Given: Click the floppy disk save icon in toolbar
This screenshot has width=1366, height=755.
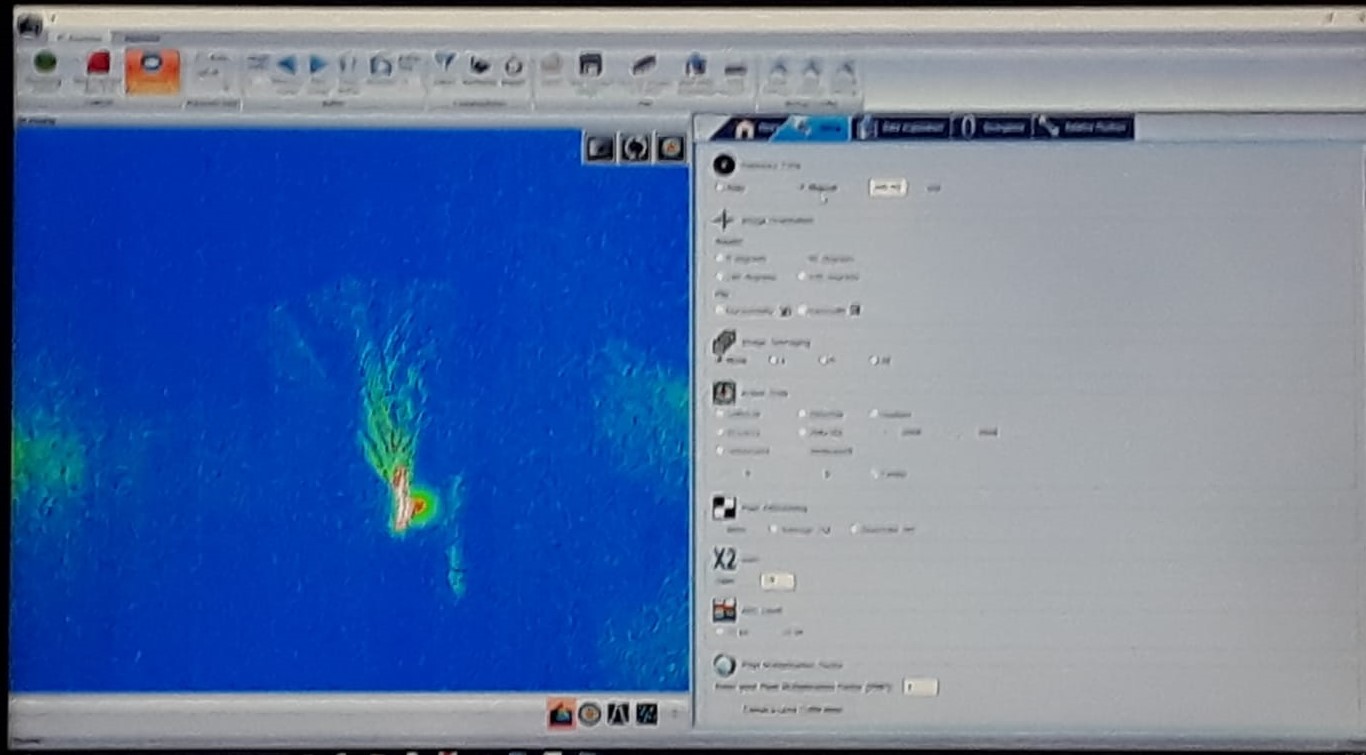Looking at the screenshot, I should click(590, 65).
